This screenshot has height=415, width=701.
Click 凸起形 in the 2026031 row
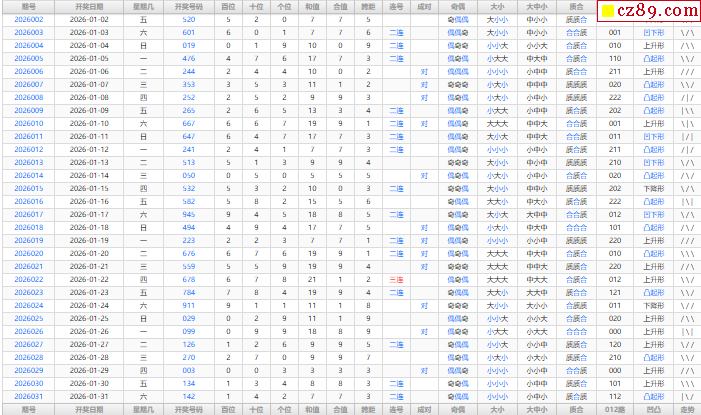(x=654, y=396)
